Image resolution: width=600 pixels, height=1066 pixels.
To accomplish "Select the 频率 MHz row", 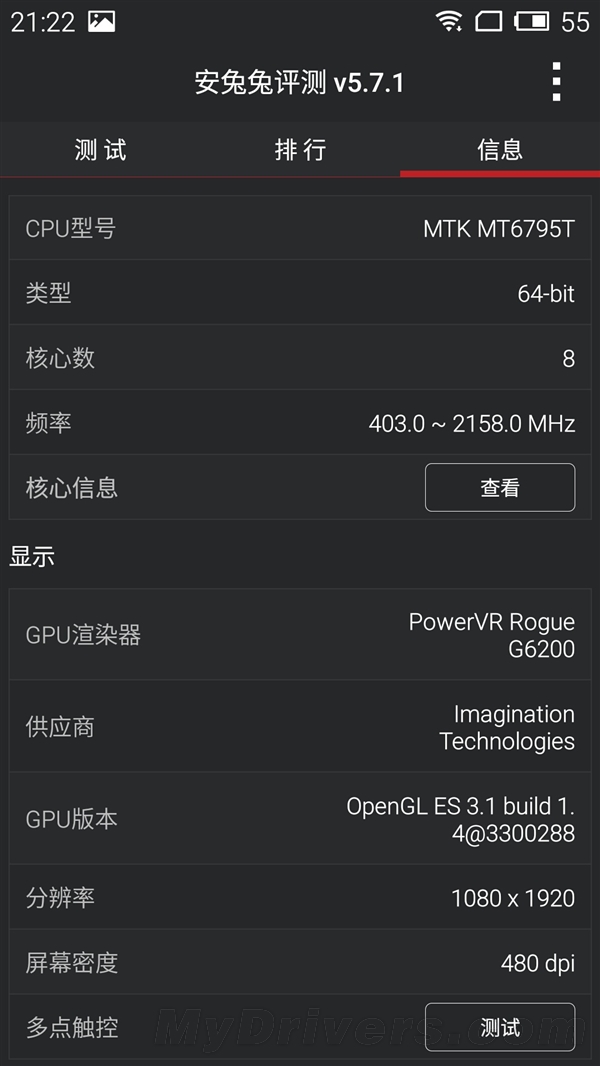I will [x=300, y=423].
